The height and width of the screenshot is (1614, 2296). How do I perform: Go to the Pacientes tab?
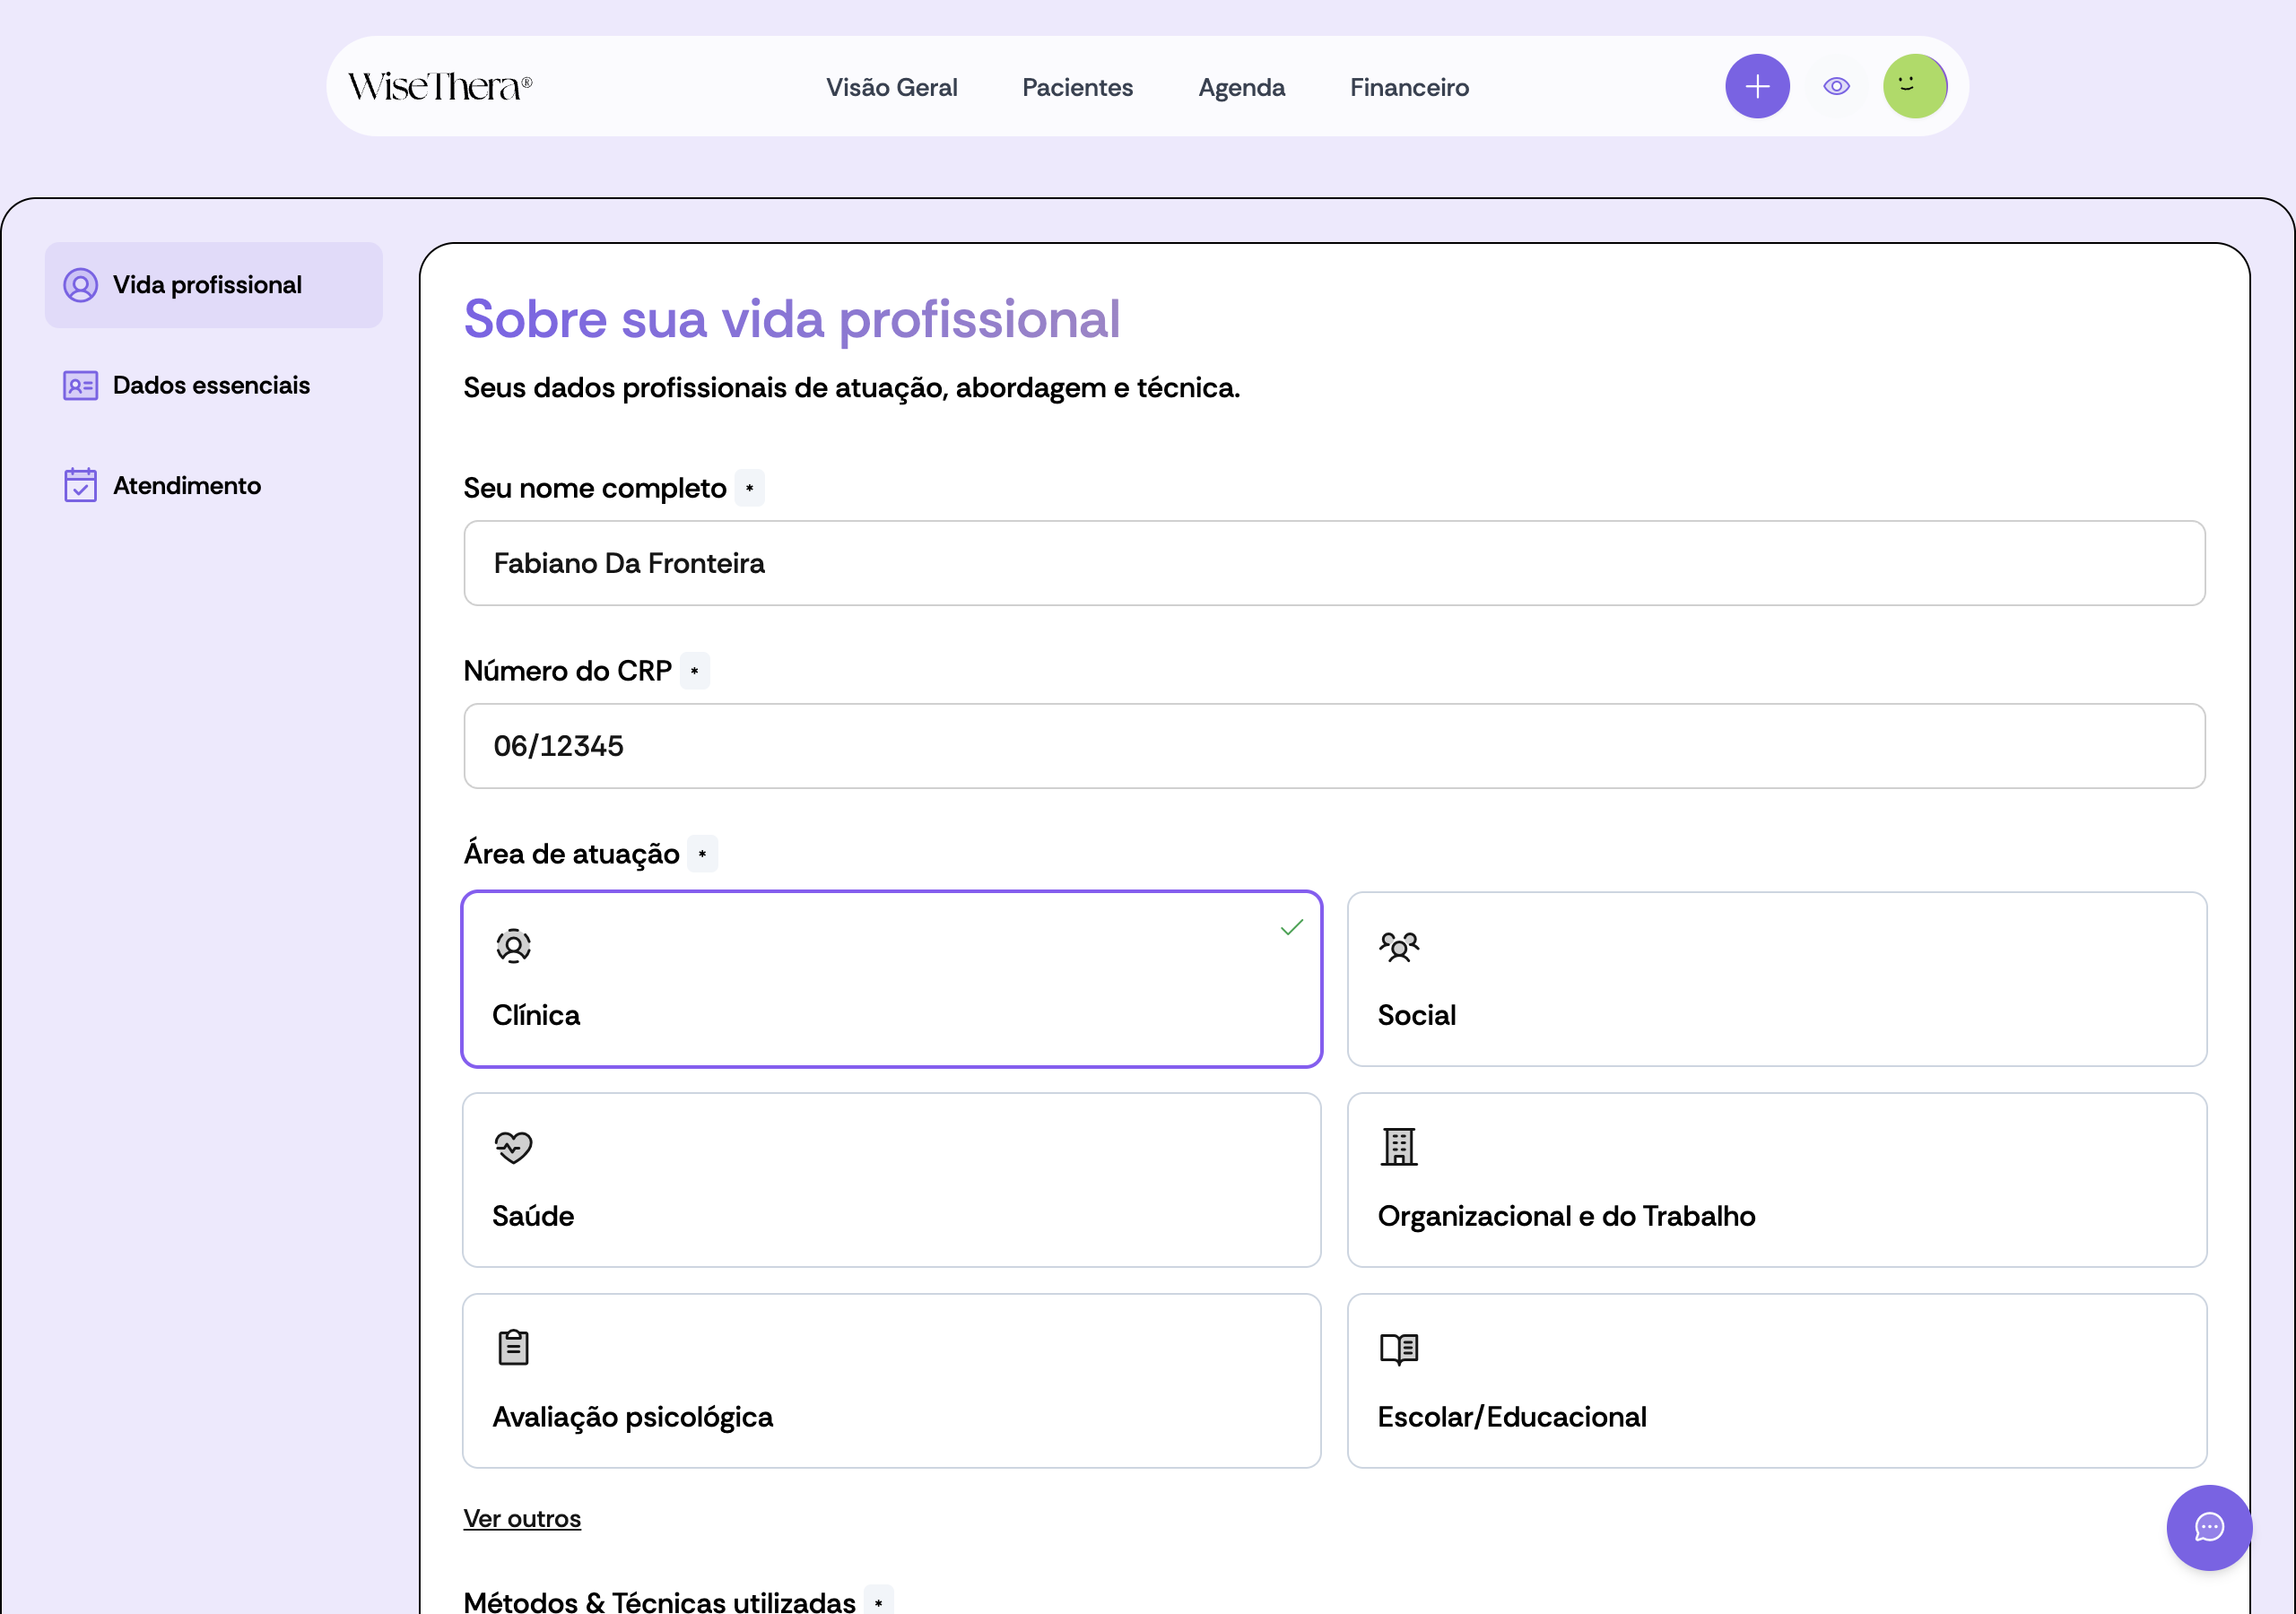tap(1077, 87)
